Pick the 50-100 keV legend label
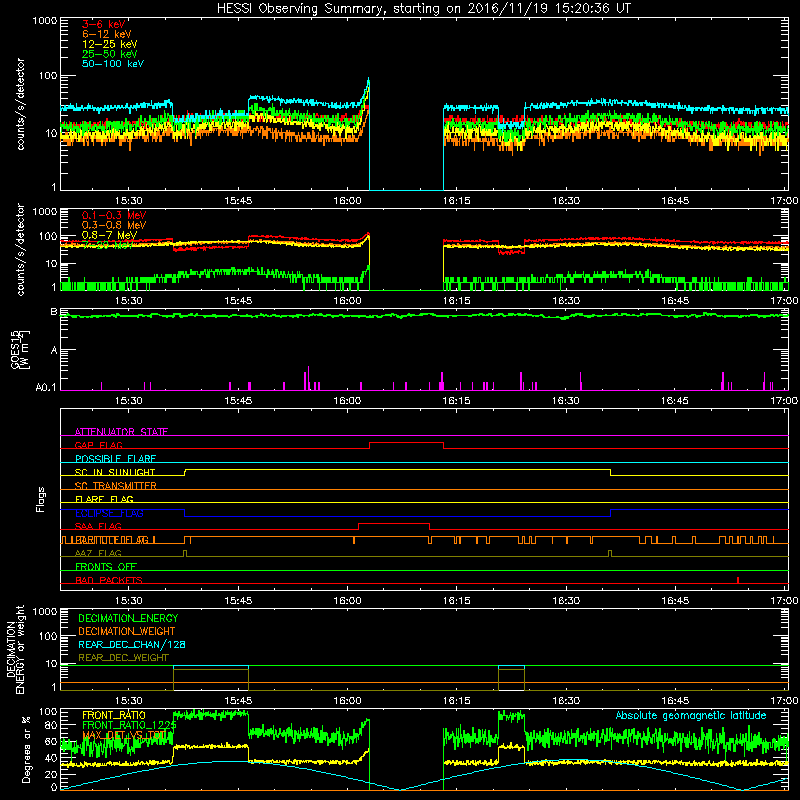The image size is (800, 800). tap(113, 64)
